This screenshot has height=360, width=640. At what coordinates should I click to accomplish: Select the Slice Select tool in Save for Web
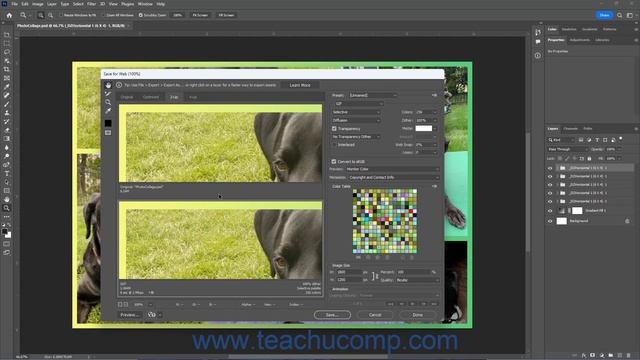108,94
